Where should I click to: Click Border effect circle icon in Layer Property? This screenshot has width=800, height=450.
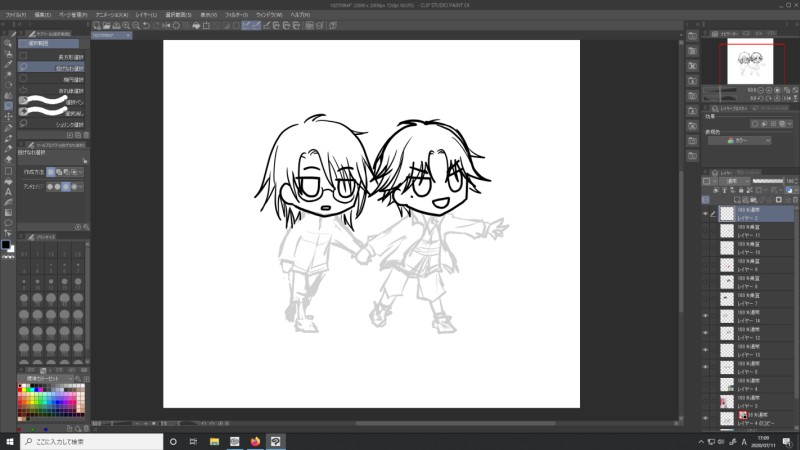755,123
